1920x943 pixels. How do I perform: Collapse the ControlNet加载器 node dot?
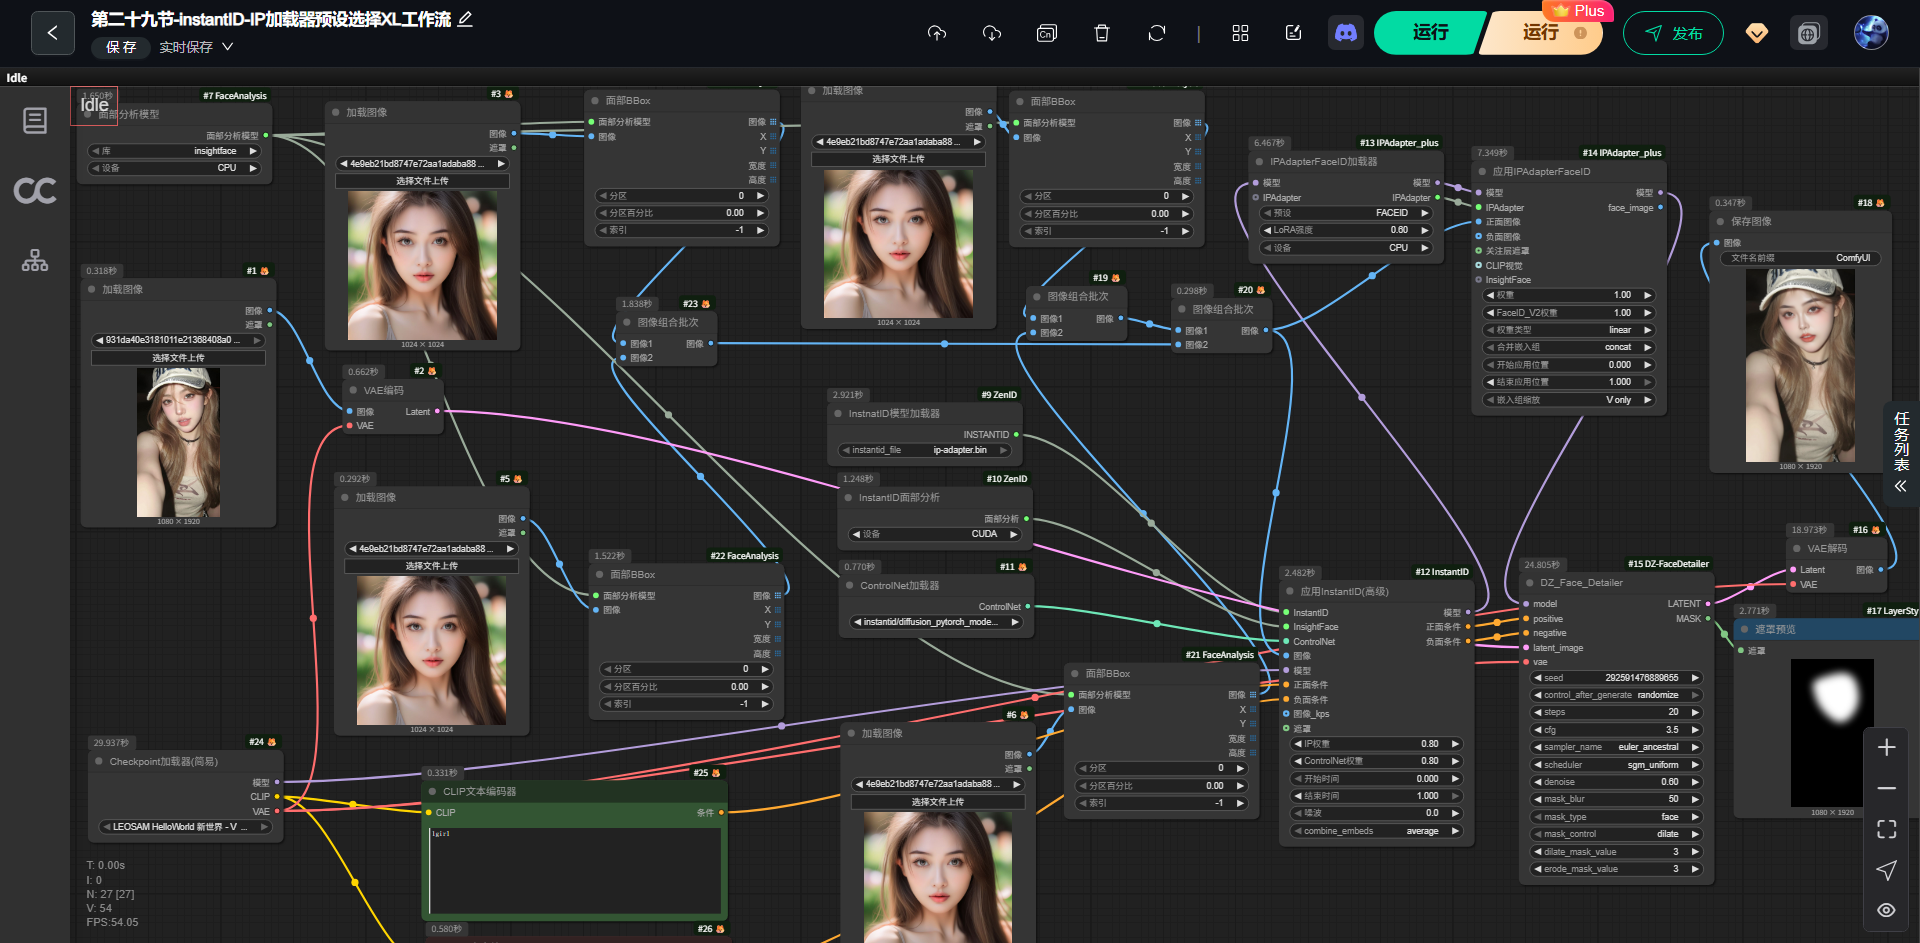click(x=848, y=586)
